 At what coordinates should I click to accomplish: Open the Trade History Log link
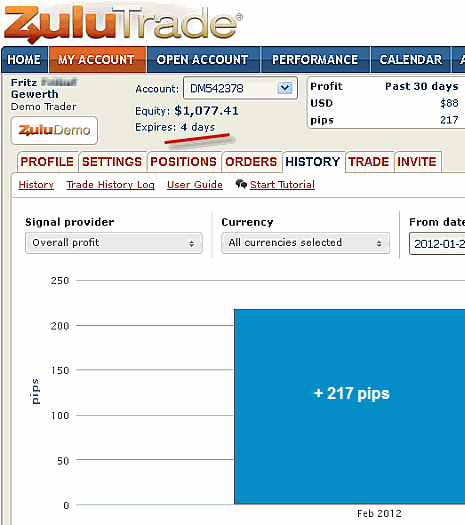tap(110, 185)
